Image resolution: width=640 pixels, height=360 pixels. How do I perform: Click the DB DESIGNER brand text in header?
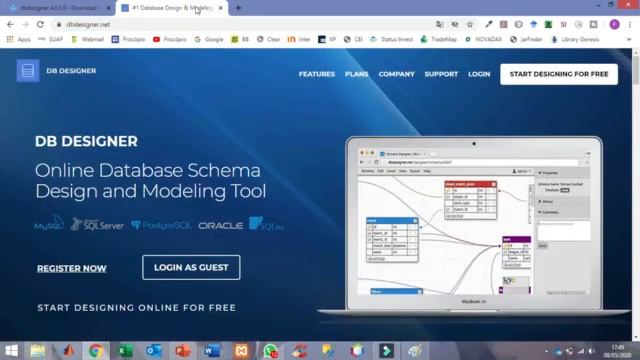[71, 71]
